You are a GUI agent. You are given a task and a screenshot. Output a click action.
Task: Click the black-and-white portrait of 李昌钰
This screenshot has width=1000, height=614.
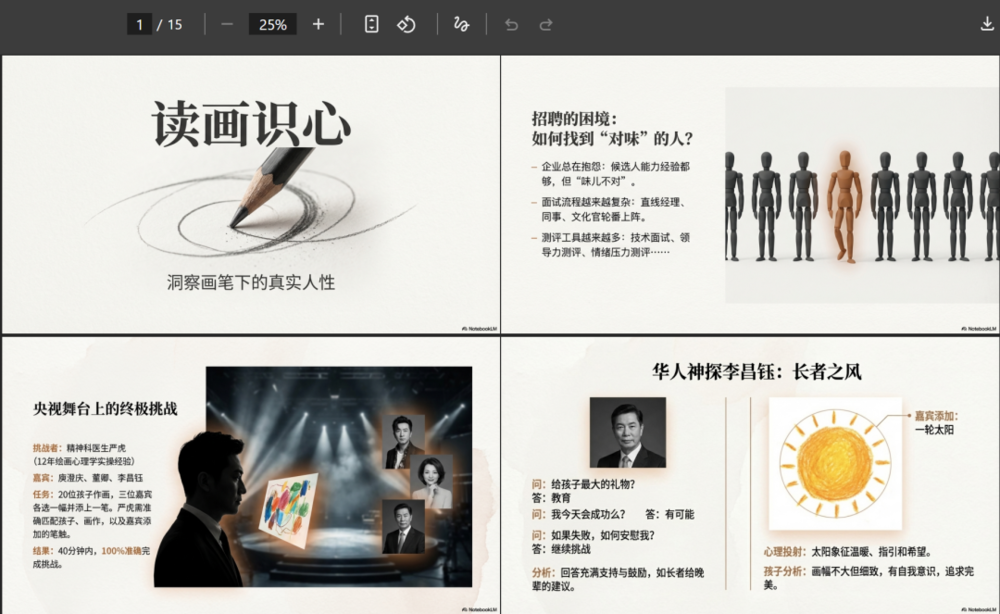pos(627,433)
